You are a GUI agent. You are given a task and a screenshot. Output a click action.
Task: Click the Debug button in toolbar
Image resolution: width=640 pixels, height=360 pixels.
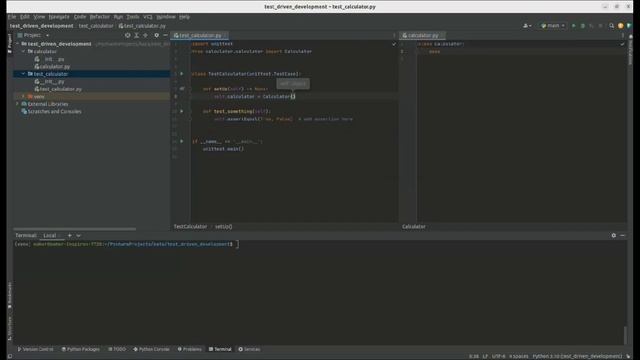pyautogui.click(x=582, y=26)
